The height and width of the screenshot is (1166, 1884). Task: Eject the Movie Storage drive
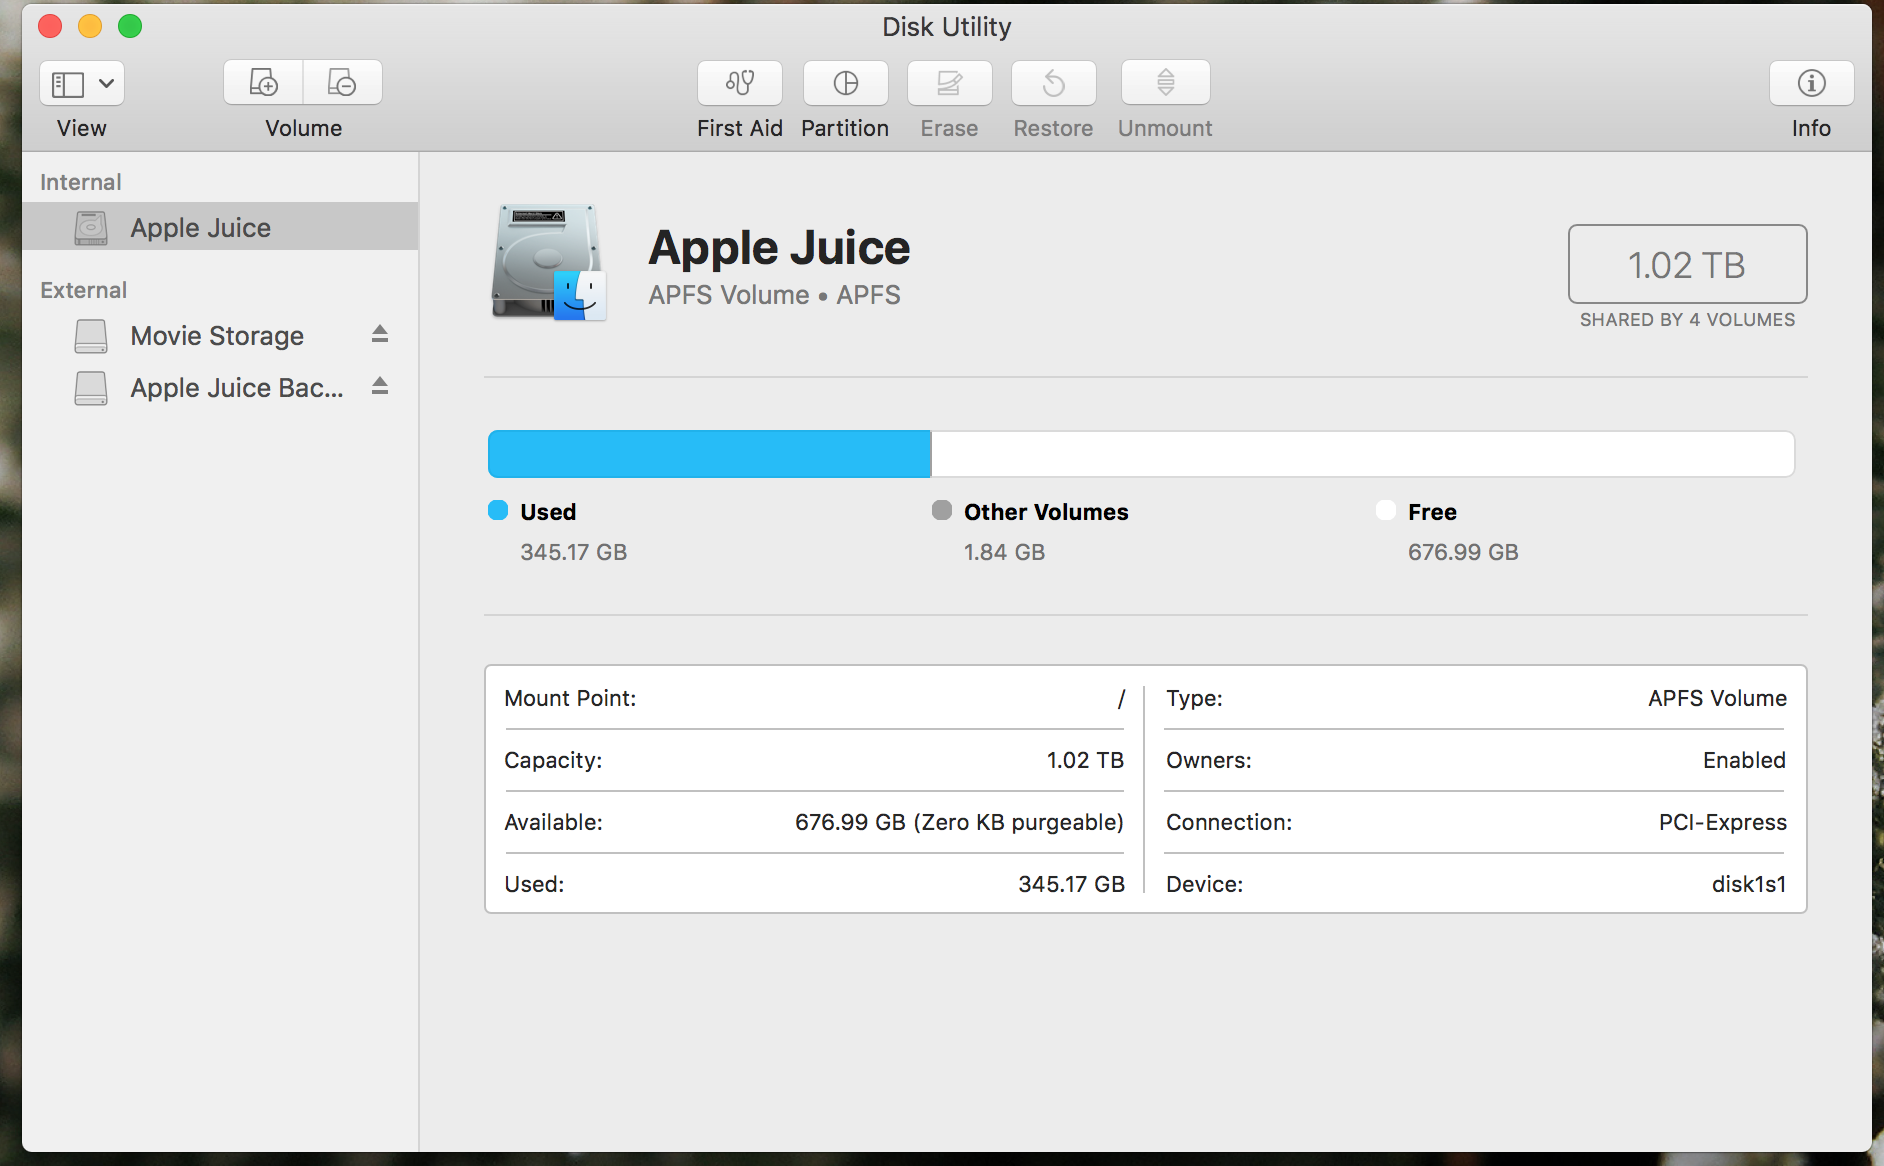pos(380,334)
